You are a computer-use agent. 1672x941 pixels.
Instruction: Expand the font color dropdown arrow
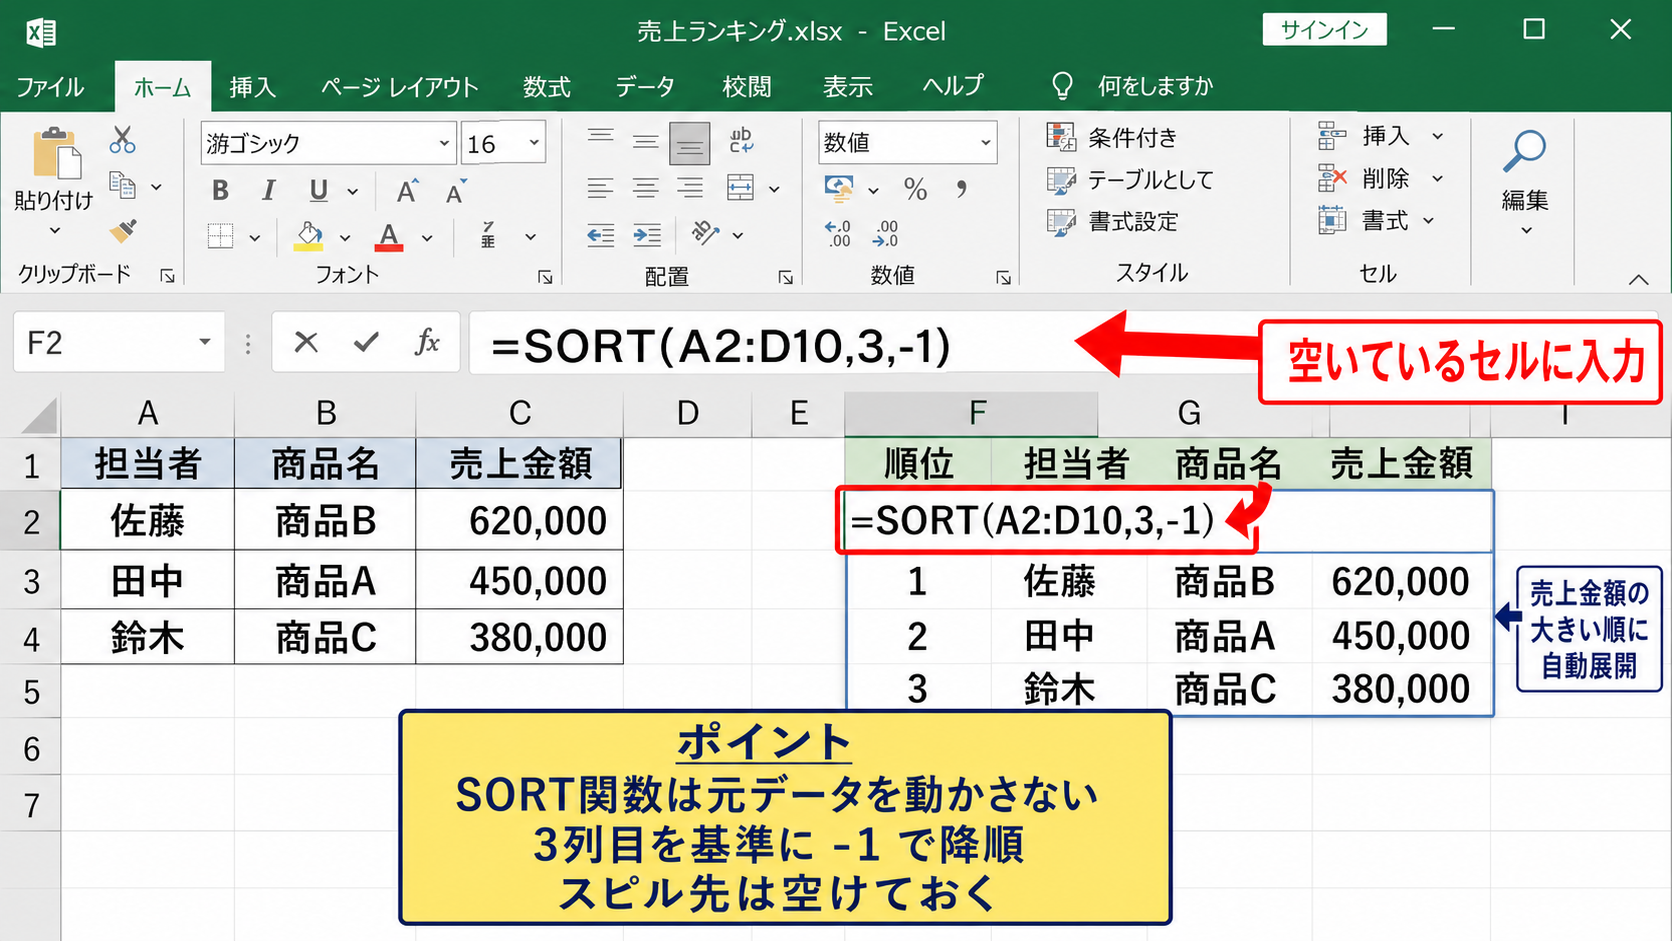point(427,238)
